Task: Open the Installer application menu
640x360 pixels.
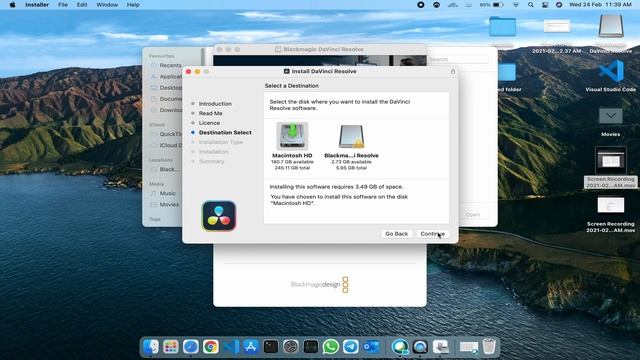Action: tap(37, 5)
